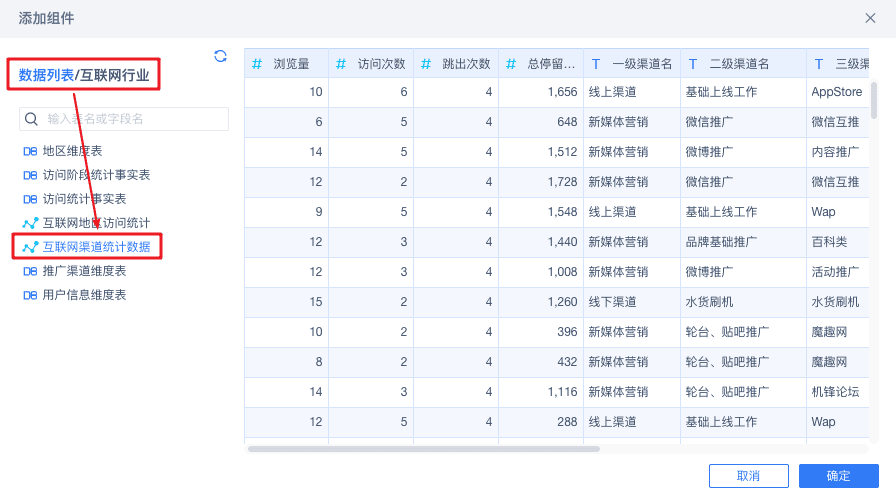896x495 pixels.
Task: Click the 访问次数 column header
Action: coord(381,64)
